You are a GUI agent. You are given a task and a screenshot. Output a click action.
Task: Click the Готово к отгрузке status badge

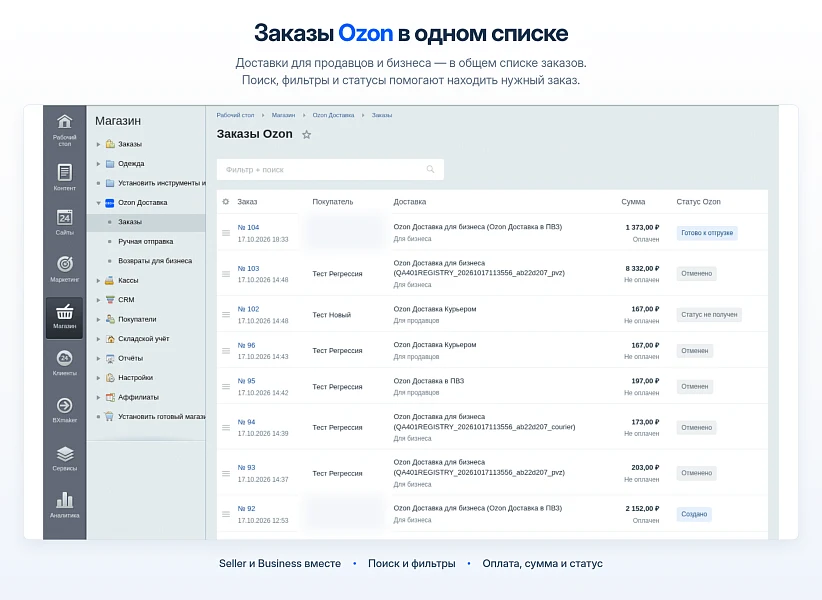click(707, 233)
